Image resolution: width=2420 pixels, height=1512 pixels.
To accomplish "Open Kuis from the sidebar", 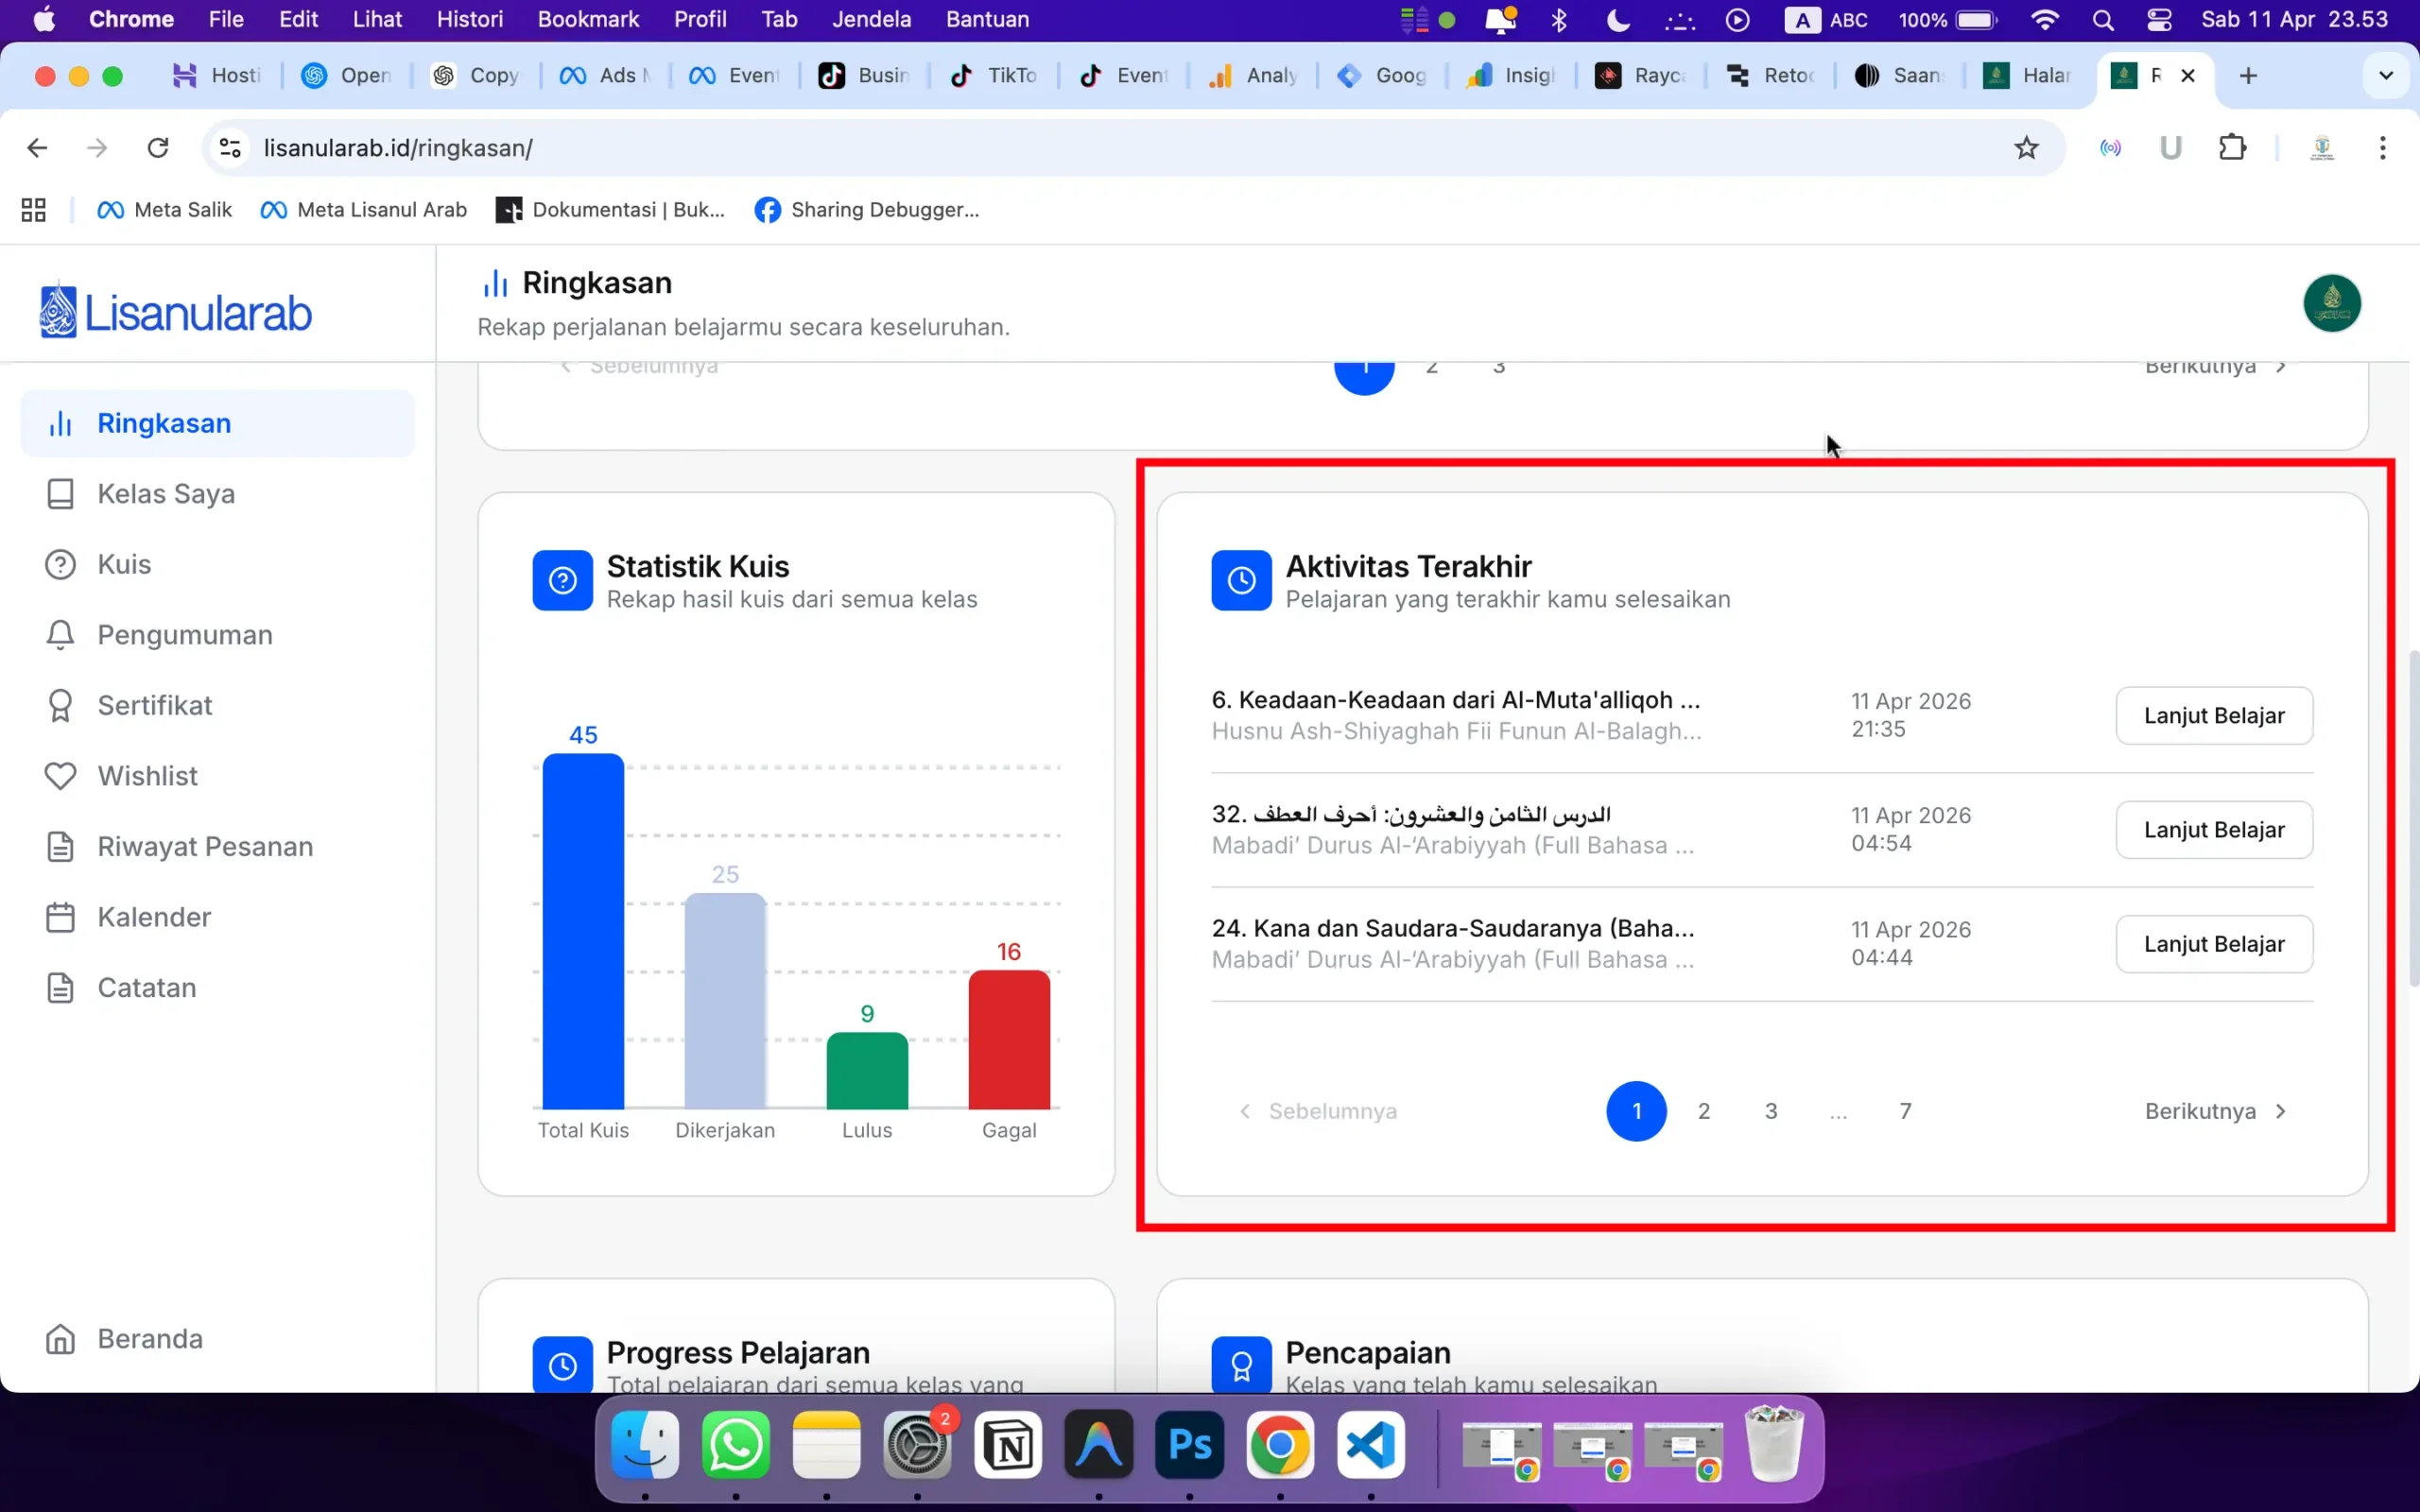I will tap(123, 564).
